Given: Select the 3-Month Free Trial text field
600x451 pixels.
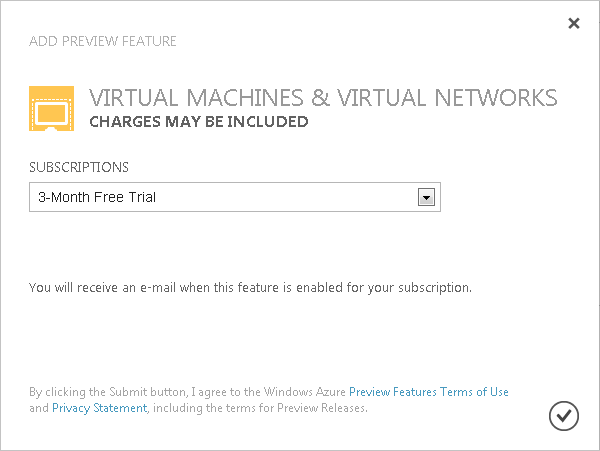Looking at the screenshot, I should 222,197.
